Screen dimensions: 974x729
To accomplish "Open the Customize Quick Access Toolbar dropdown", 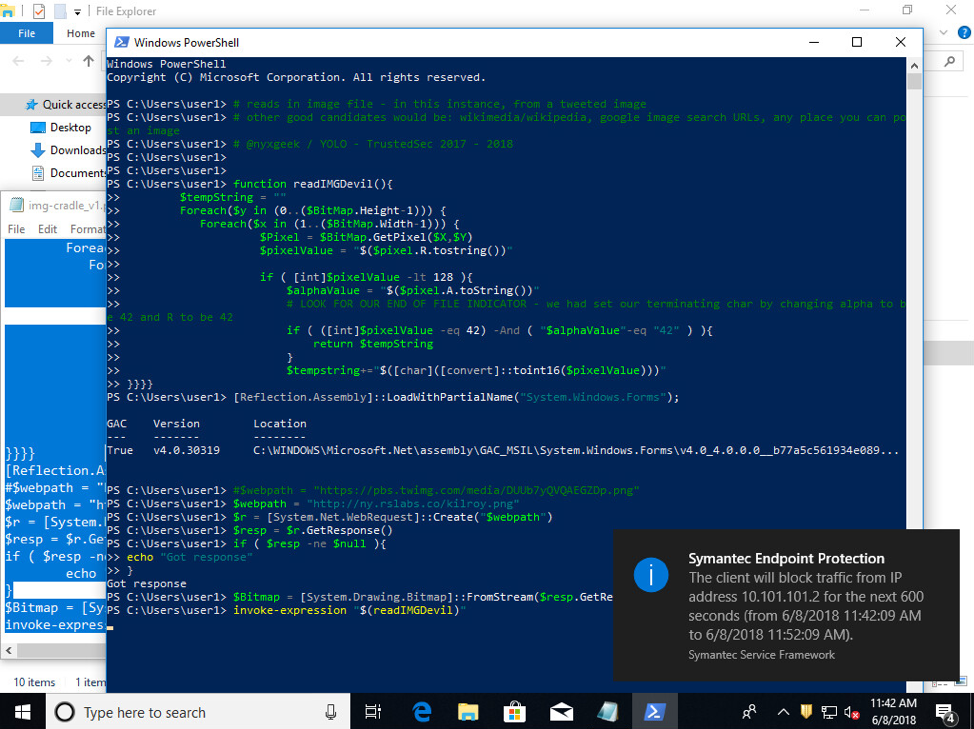I will (x=77, y=11).
